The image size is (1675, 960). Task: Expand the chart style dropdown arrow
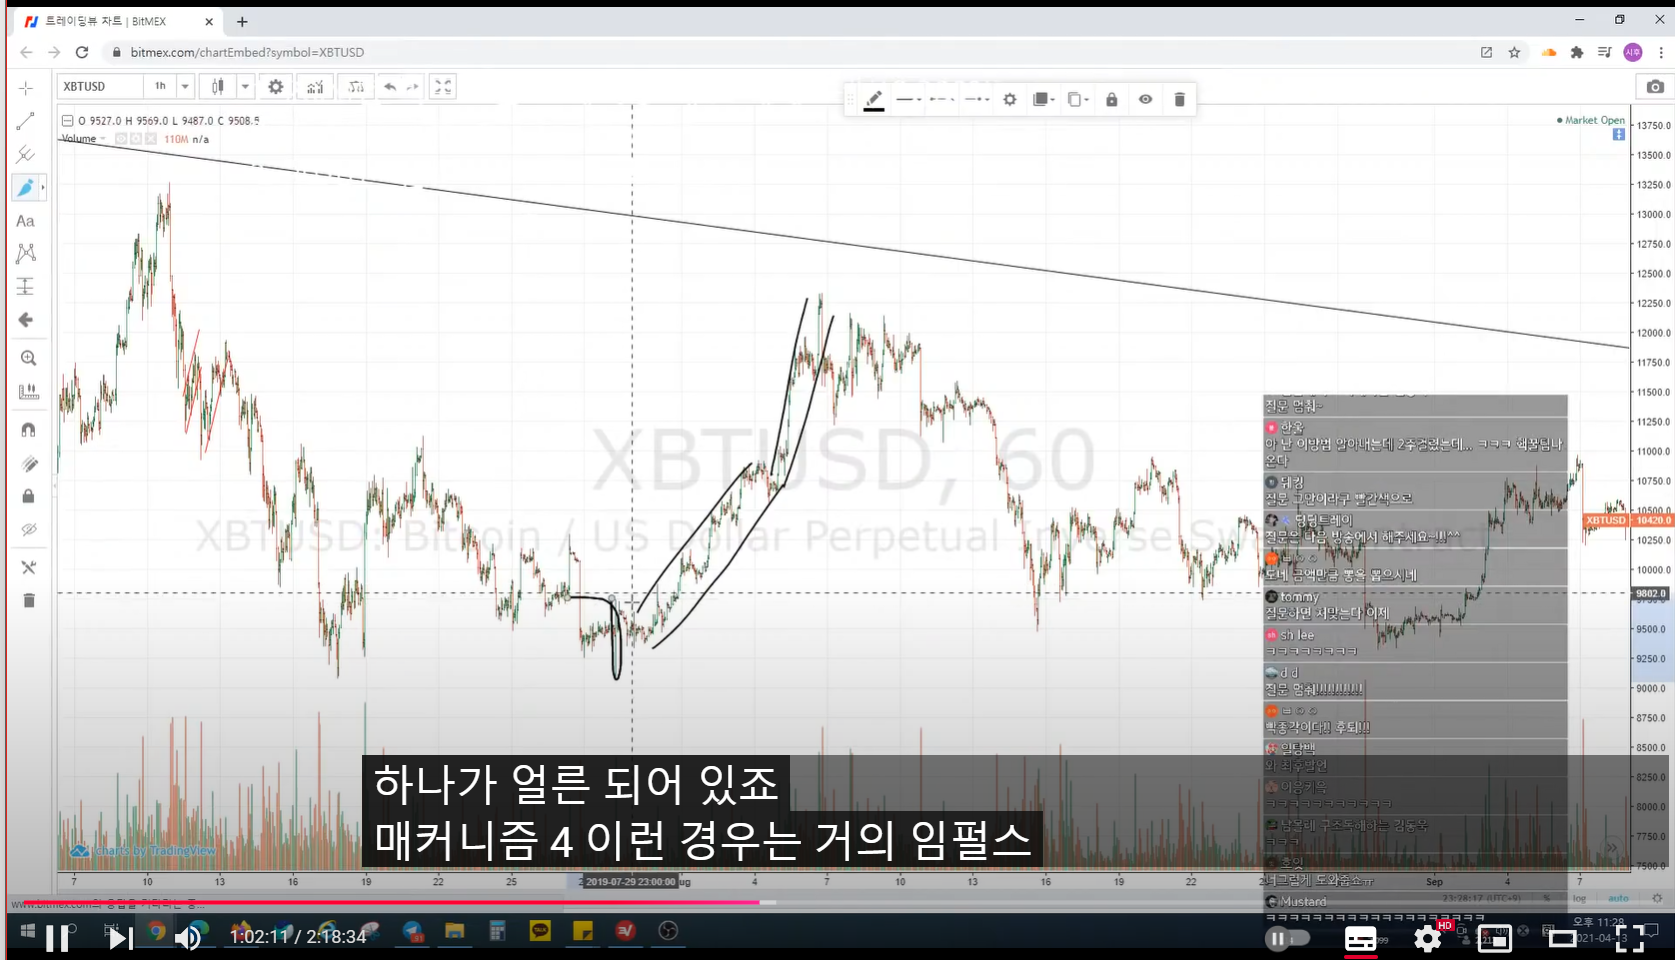(x=245, y=87)
